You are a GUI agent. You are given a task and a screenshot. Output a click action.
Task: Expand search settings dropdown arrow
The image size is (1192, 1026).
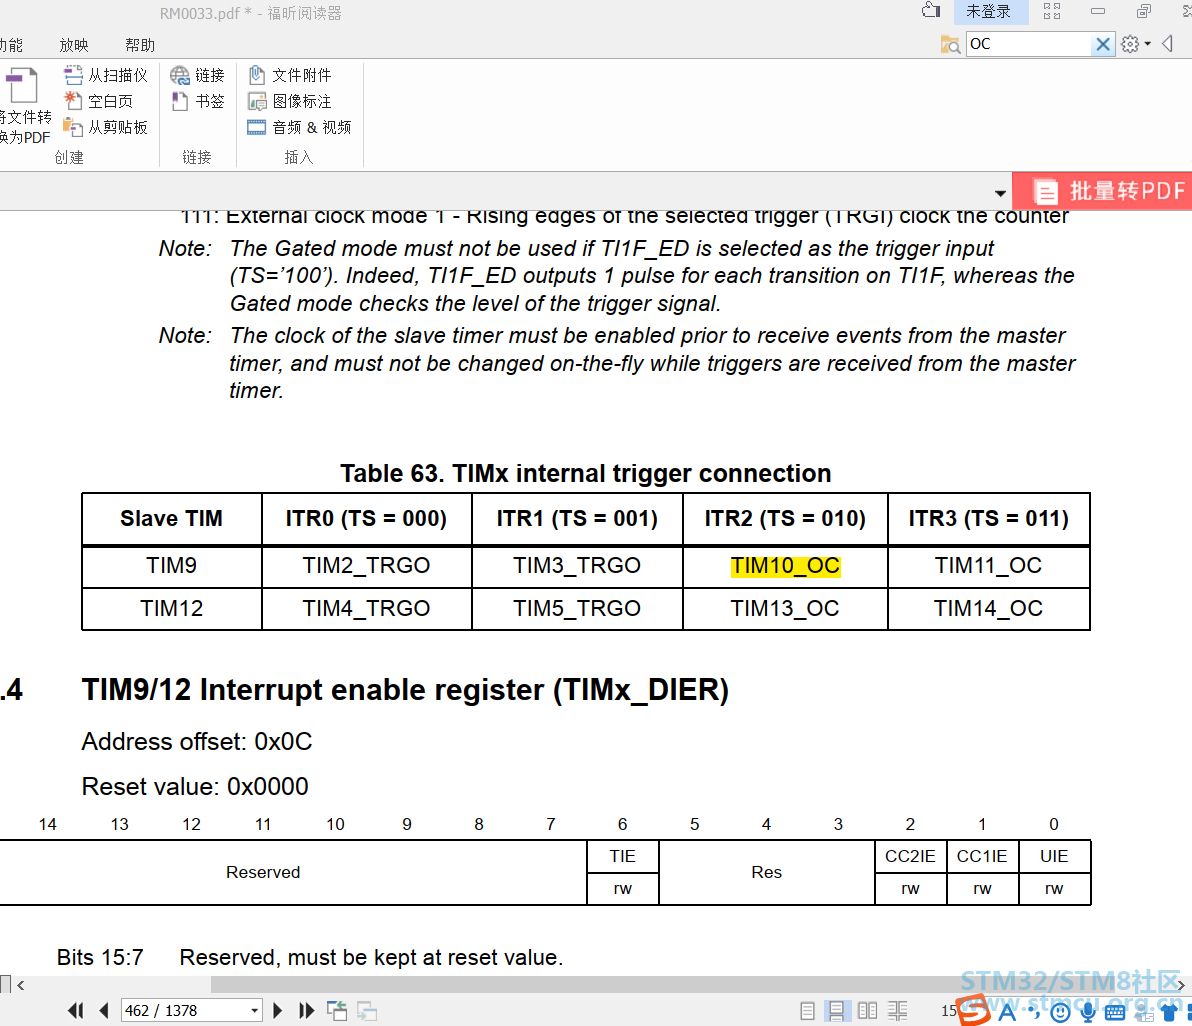click(x=1147, y=44)
